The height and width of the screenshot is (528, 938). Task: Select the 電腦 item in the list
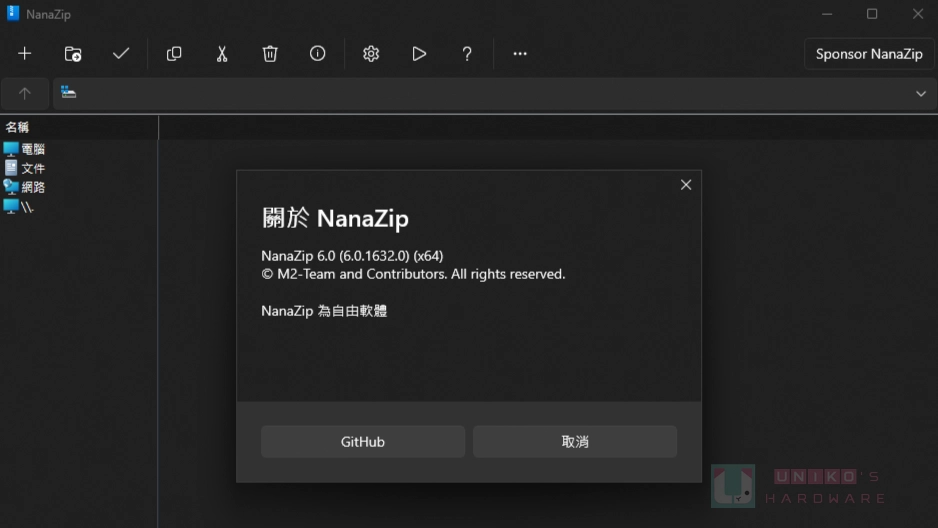[25, 149]
